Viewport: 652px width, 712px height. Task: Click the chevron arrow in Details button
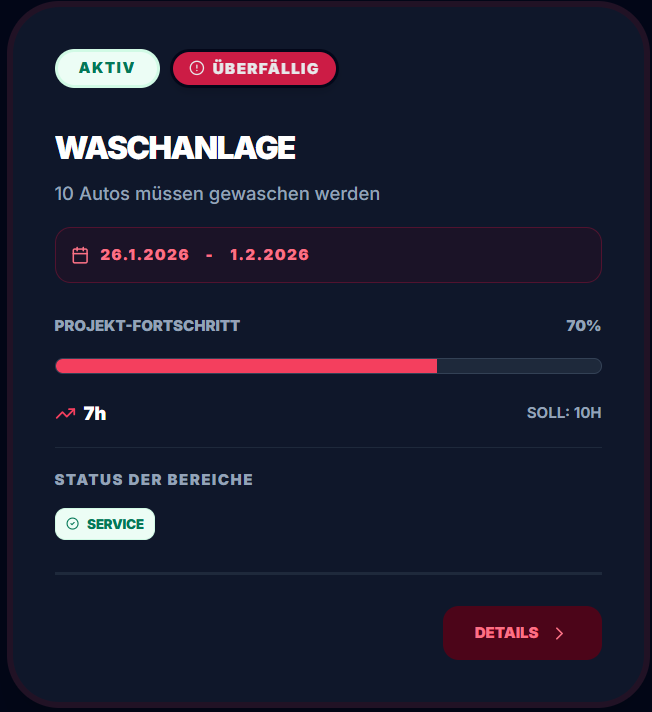(559, 633)
